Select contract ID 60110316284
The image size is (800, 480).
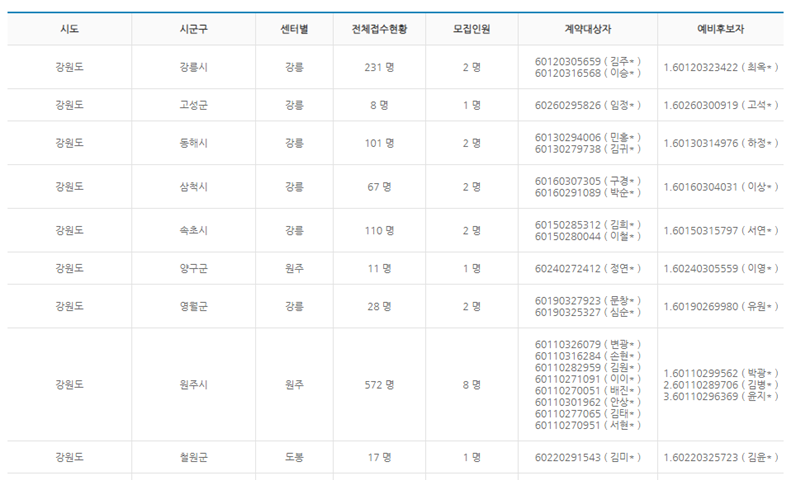568,356
